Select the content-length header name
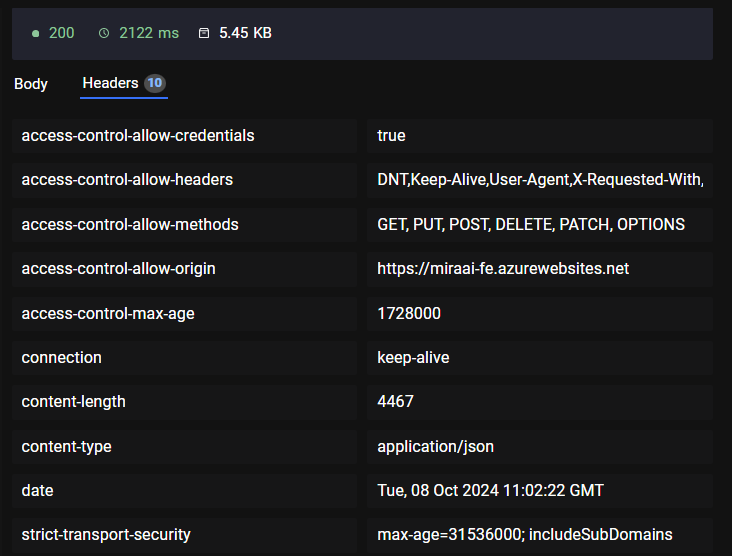Screen dimensions: 732x556 point(74,402)
